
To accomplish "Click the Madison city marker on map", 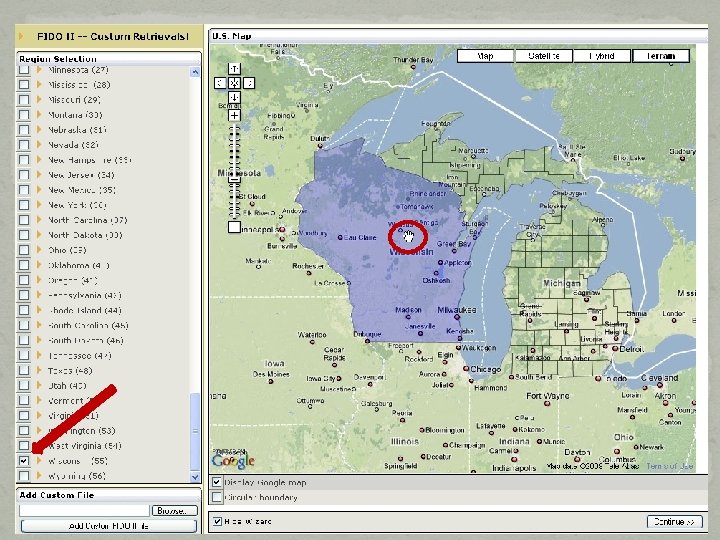I will click(x=407, y=317).
